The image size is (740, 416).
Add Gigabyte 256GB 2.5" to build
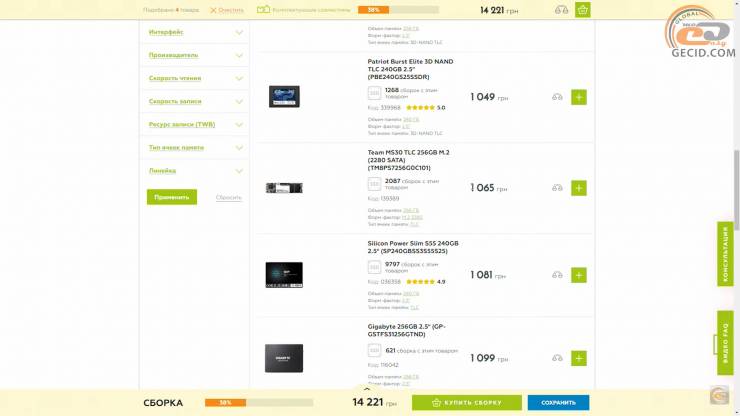(579, 358)
